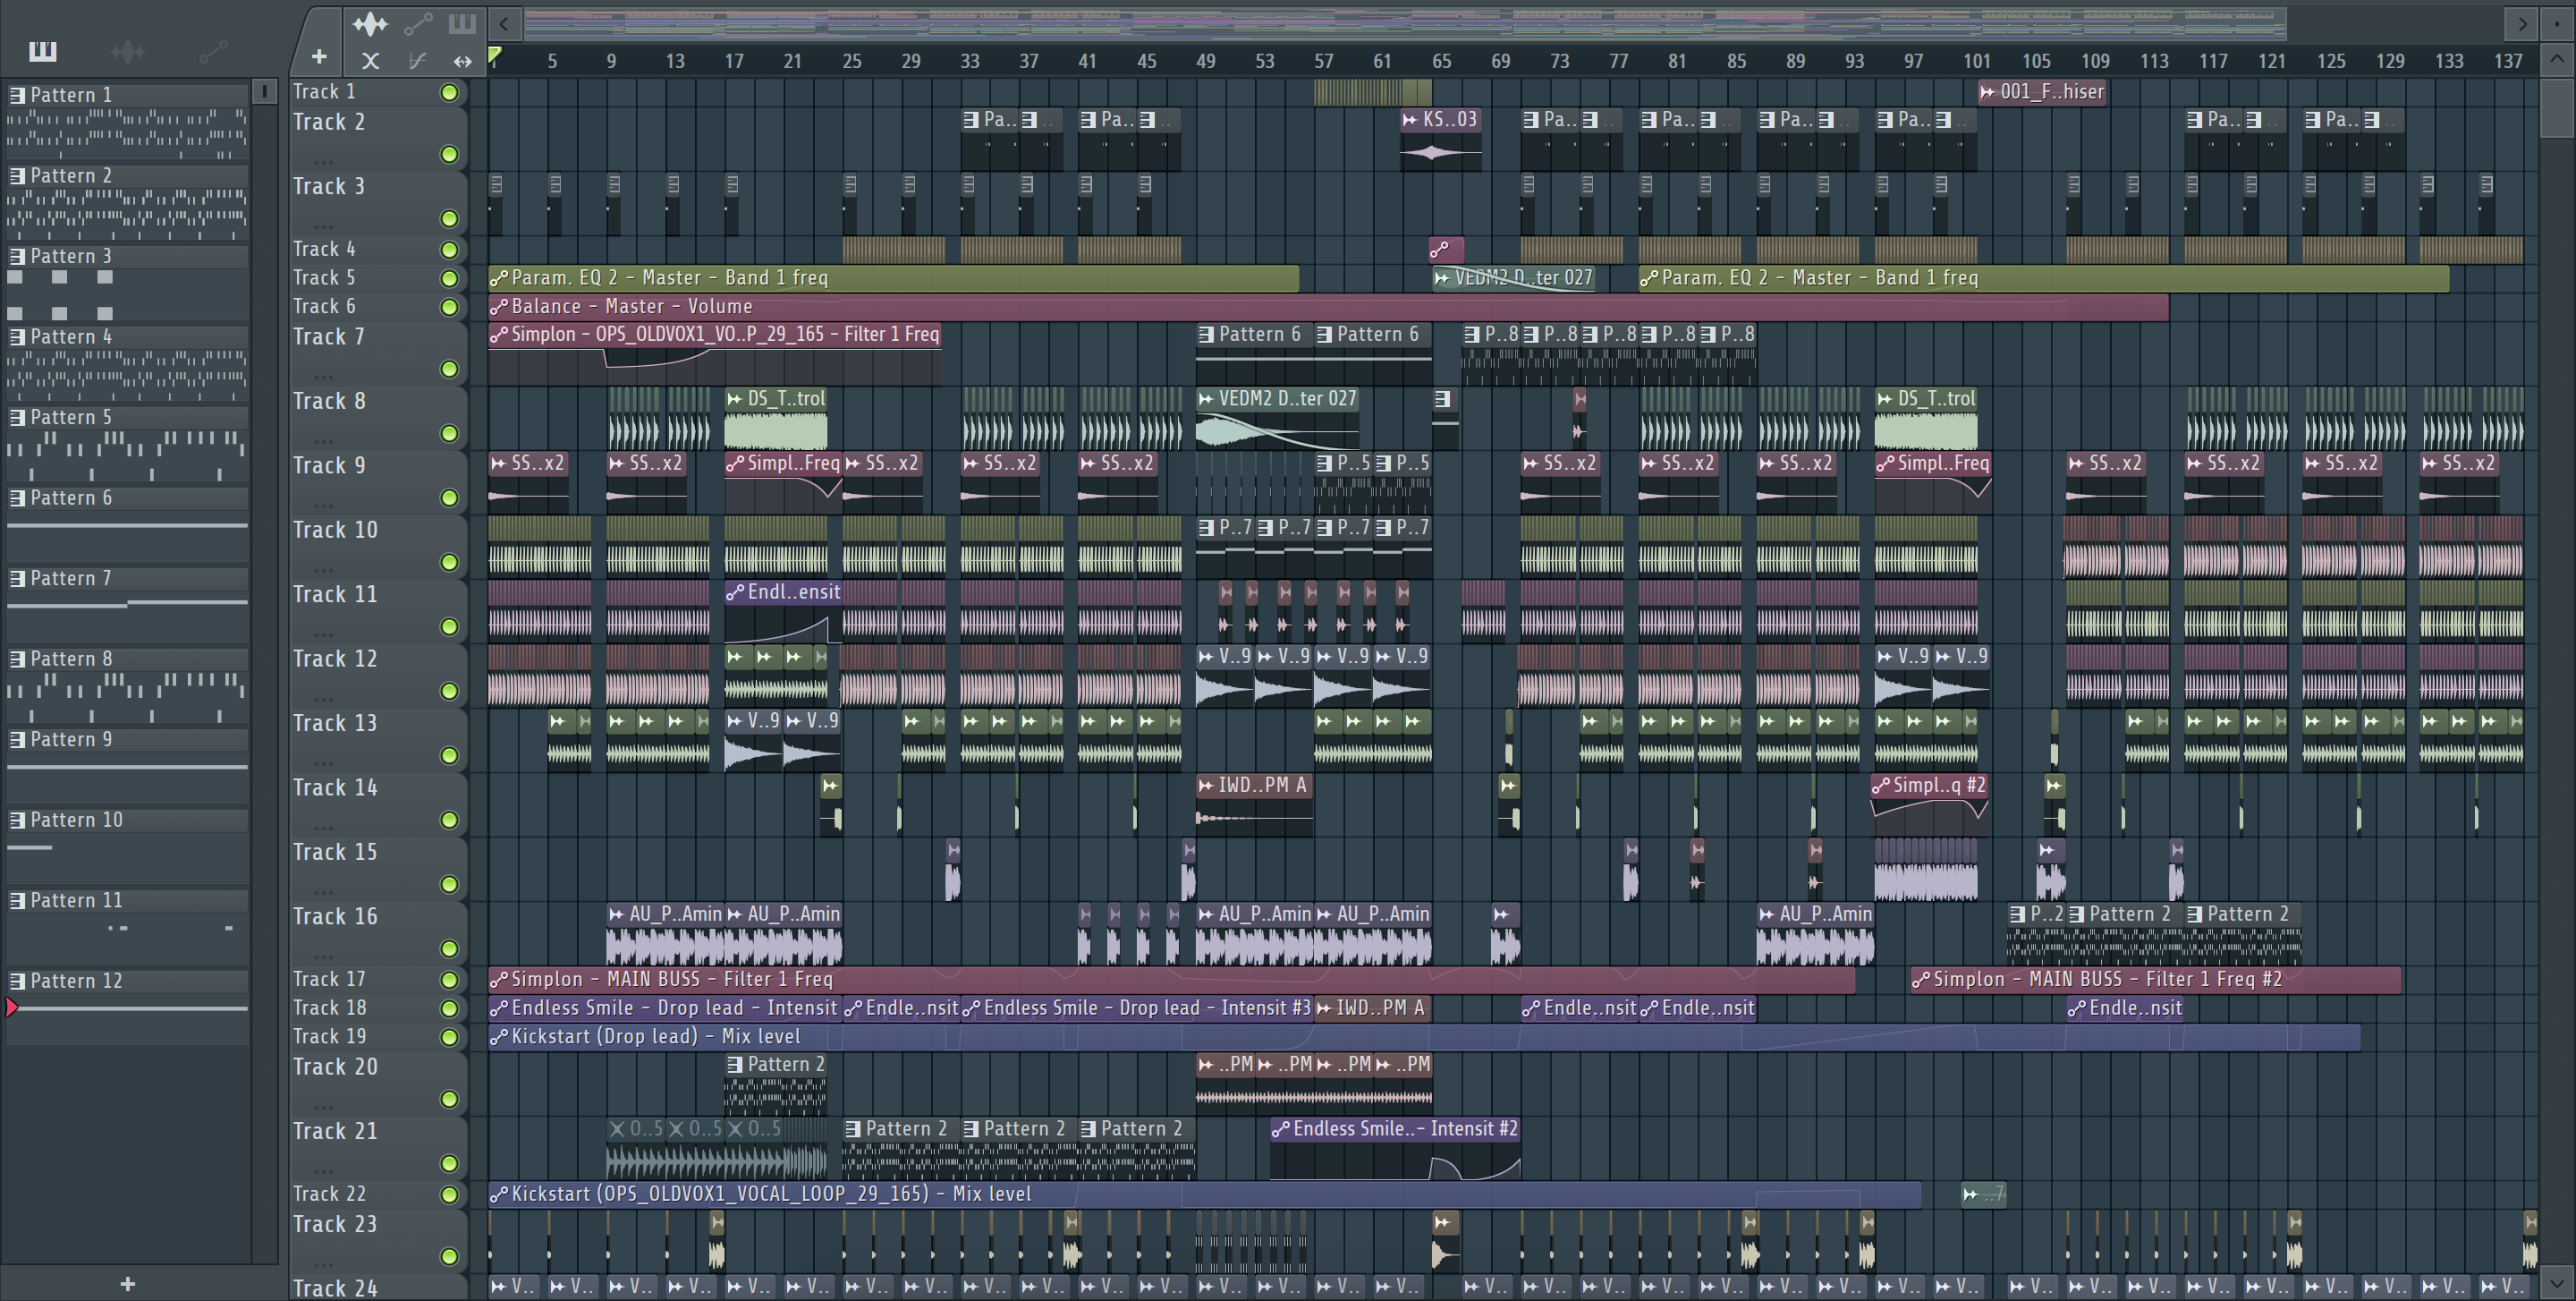The width and height of the screenshot is (2576, 1301).
Task: Open clip menu icon of KS..03 clip
Action: [1410, 120]
